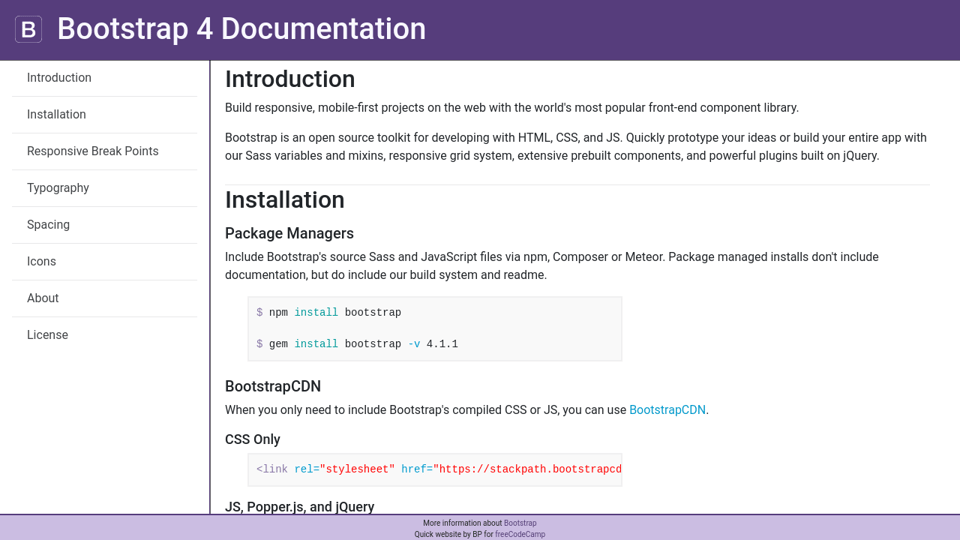This screenshot has height=540, width=960.
Task: Visit the freeCodeCamp footer link
Action: 520,534
